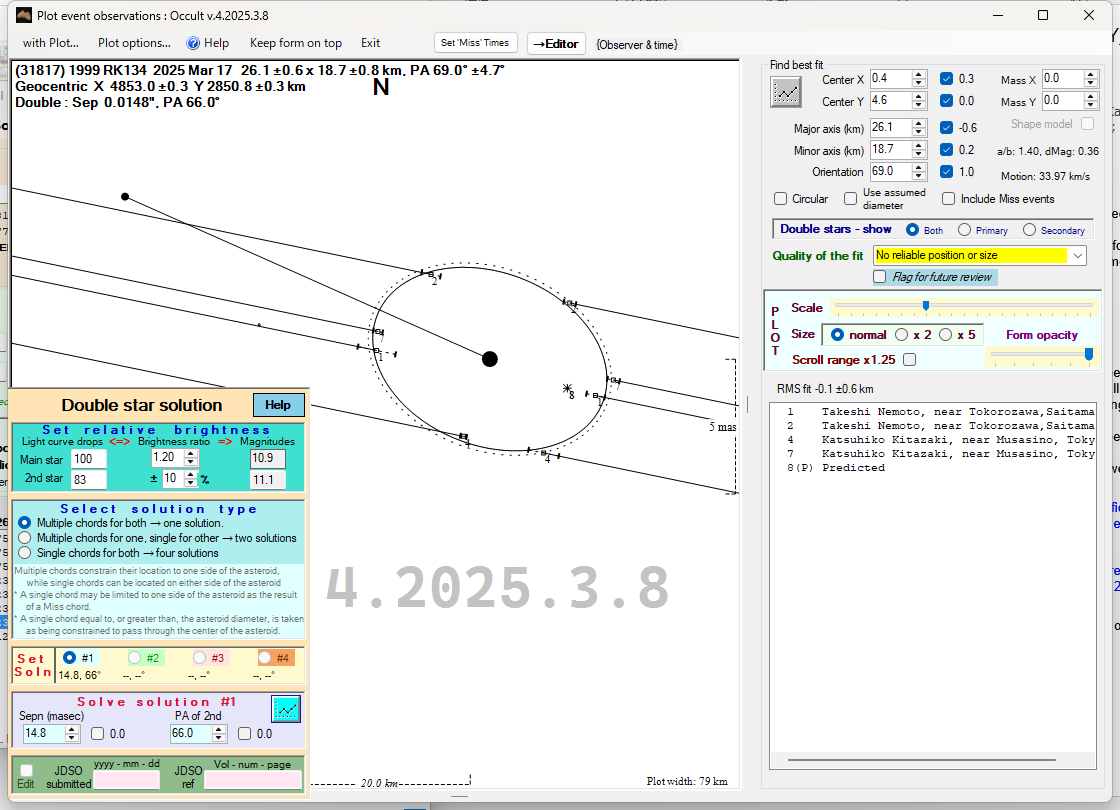Open the 'with Plot...' menu

(50, 43)
